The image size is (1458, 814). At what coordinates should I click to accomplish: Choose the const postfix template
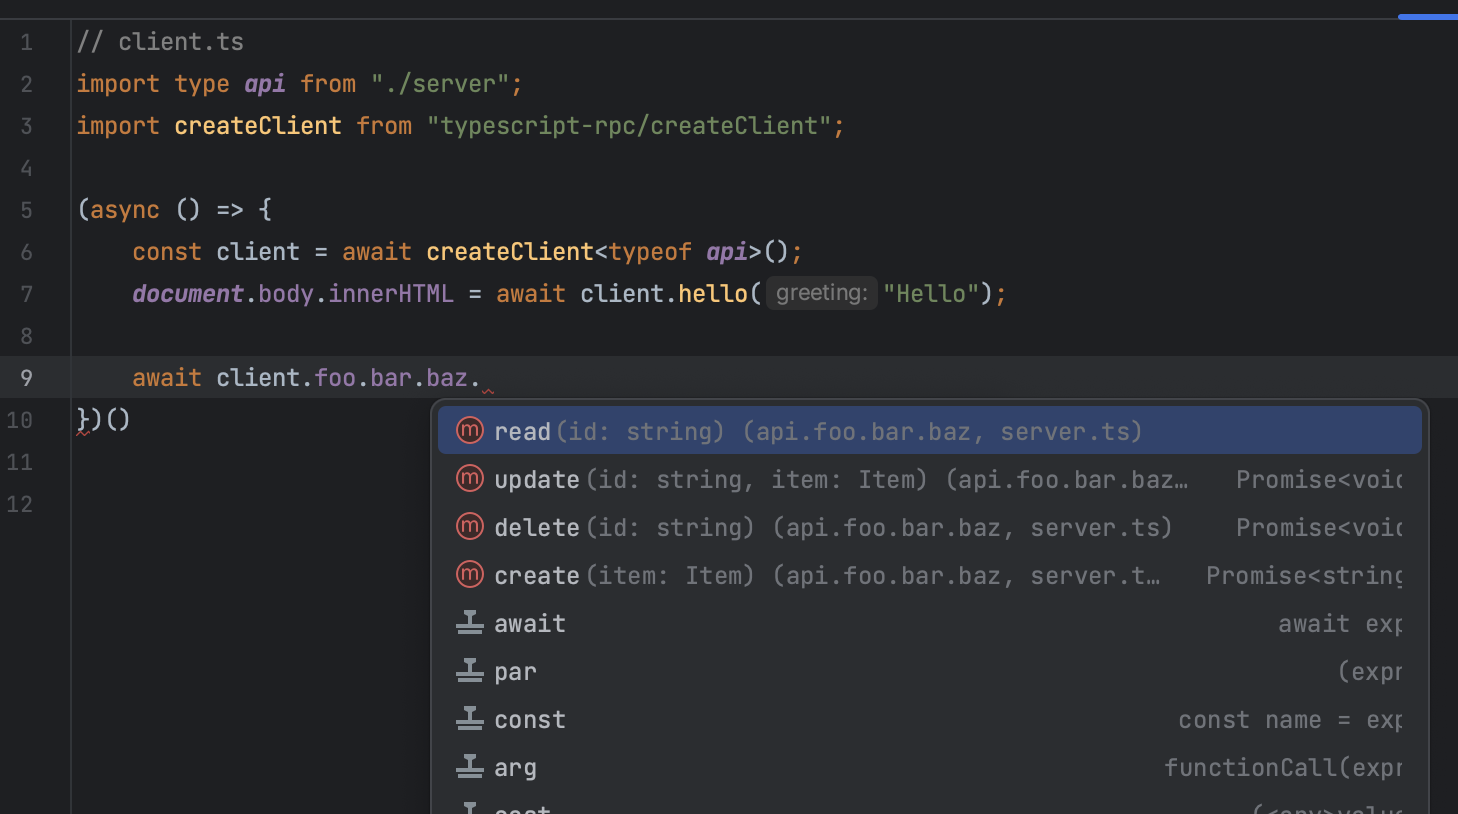tap(929, 719)
